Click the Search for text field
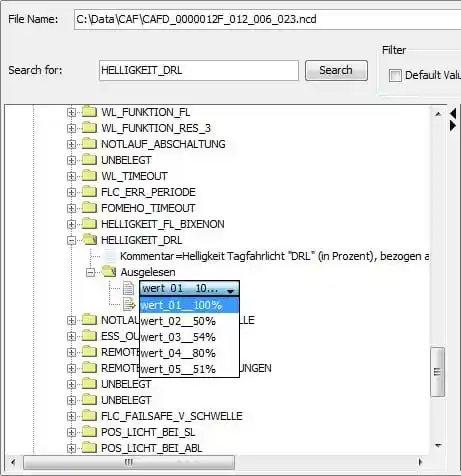The image size is (461, 476). [x=199, y=70]
